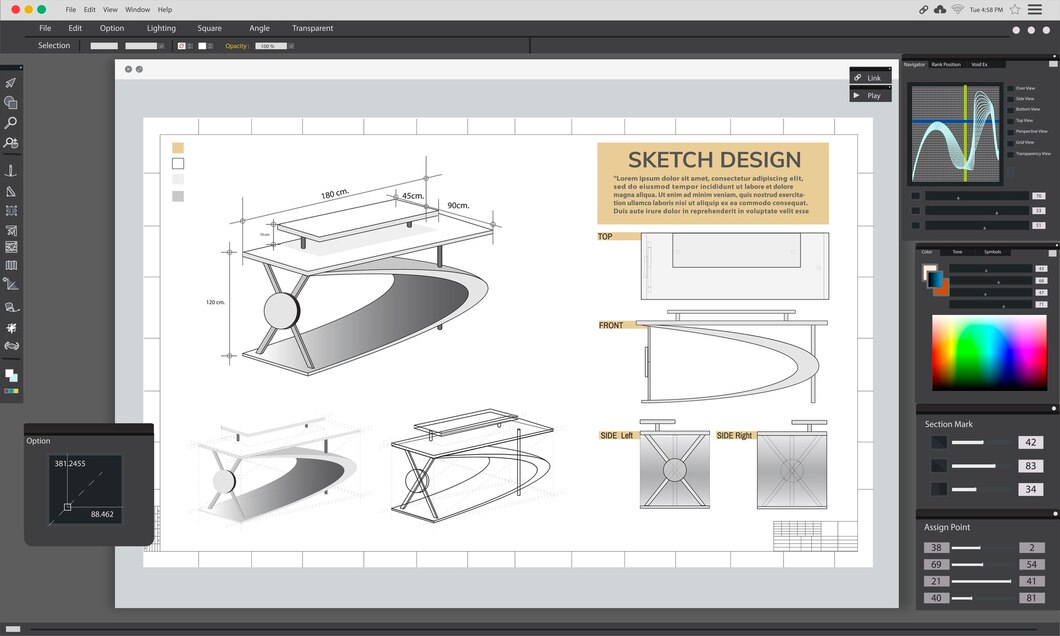Image resolution: width=1060 pixels, height=636 pixels.
Task: Toggle Perspective View on
Action: pos(1011,131)
